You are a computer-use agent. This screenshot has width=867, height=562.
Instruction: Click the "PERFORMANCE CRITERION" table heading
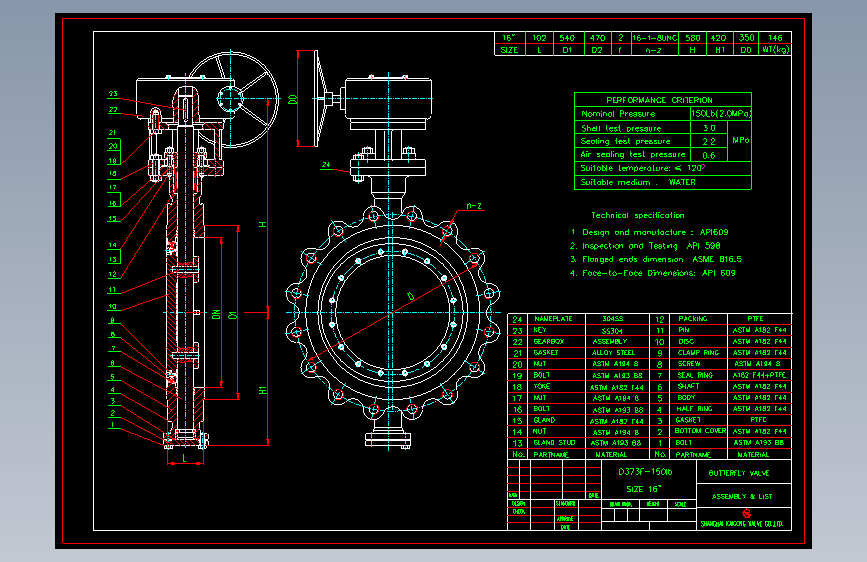[659, 100]
